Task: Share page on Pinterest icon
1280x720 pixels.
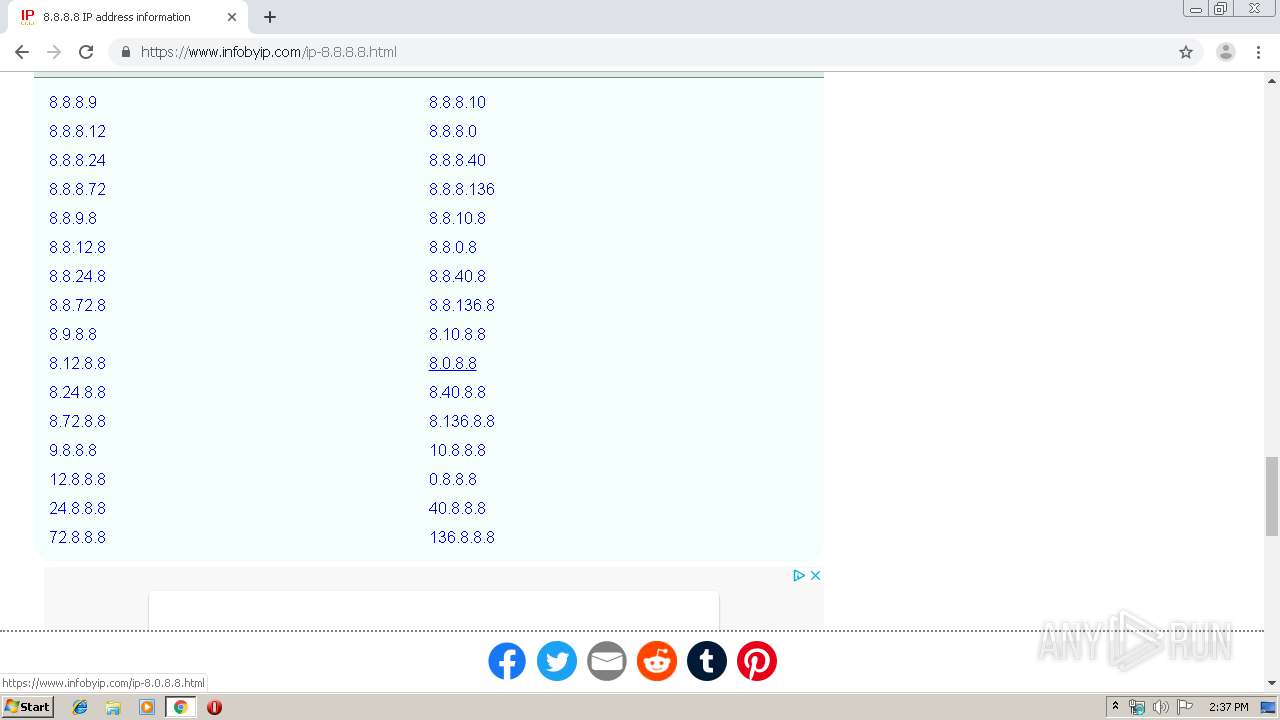Action: (x=757, y=661)
